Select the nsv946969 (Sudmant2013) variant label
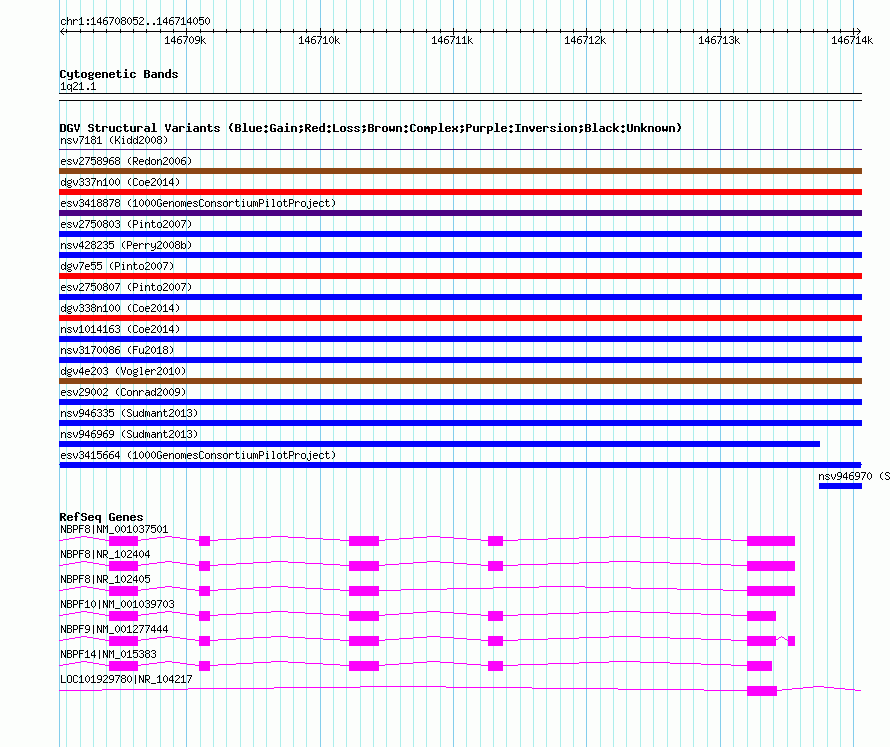Image resolution: width=890 pixels, height=747 pixels. click(x=129, y=434)
